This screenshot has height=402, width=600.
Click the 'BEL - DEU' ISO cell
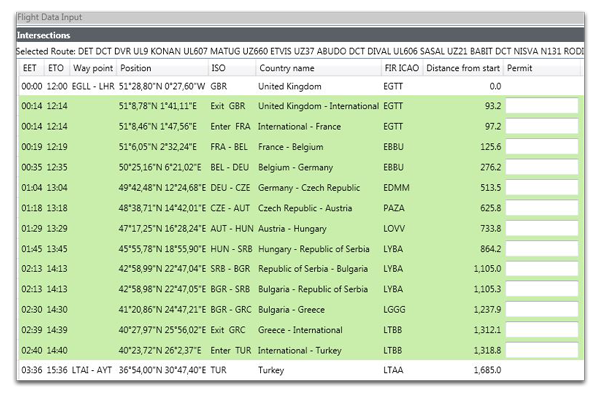230,168
